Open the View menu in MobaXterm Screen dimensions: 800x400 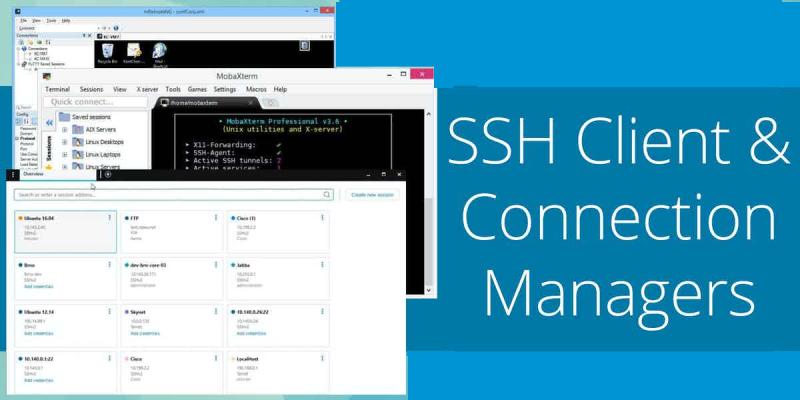tap(120, 89)
